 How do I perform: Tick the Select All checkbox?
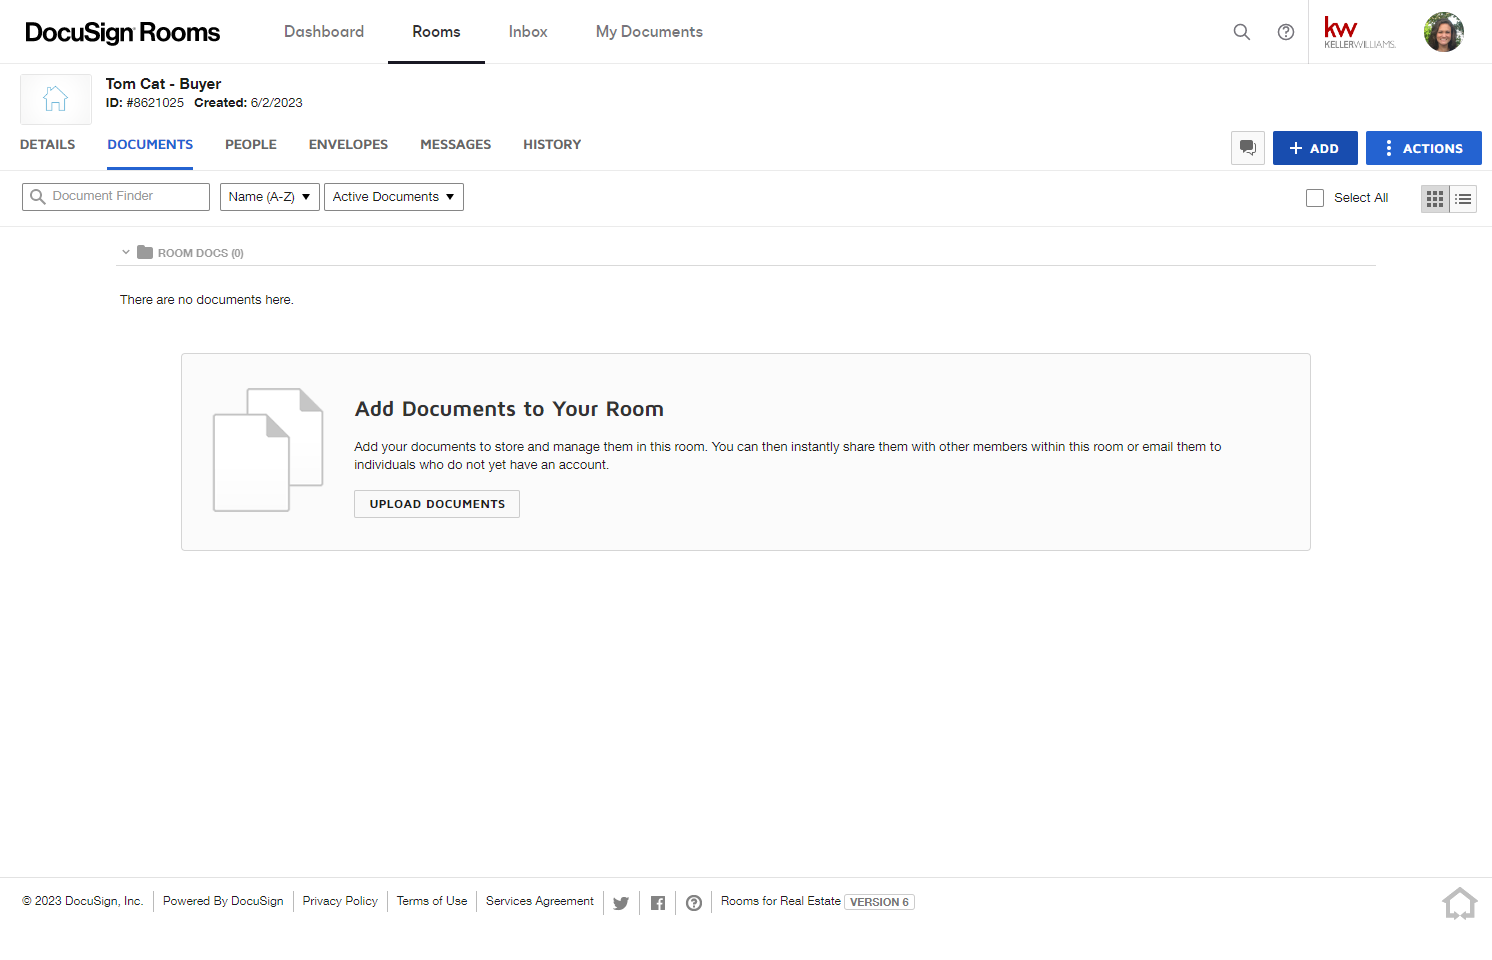pos(1315,198)
